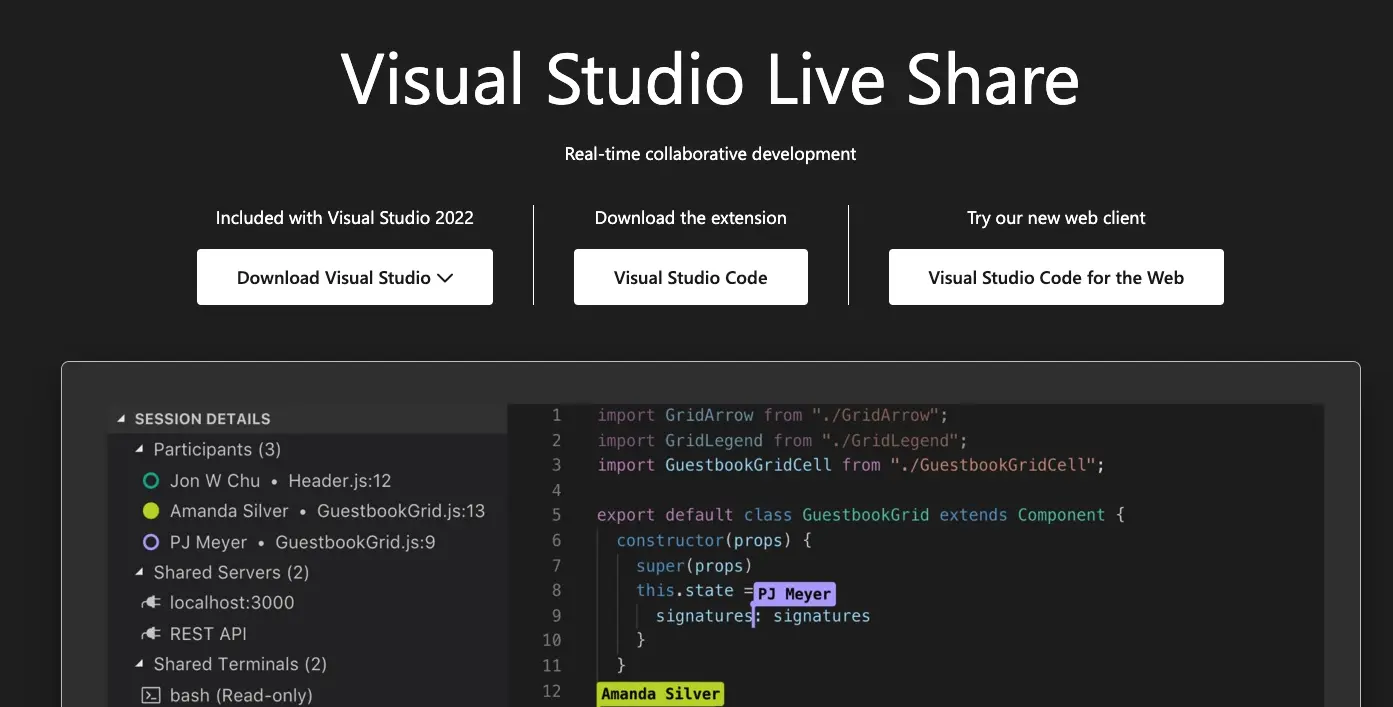Click the Visual Studio Live Share heading
The height and width of the screenshot is (707, 1393).
point(710,78)
